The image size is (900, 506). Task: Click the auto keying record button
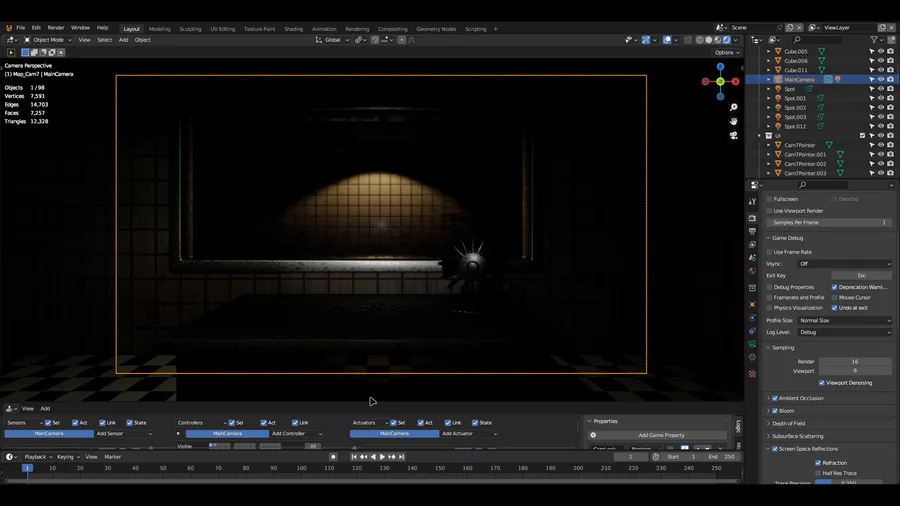[x=333, y=457]
